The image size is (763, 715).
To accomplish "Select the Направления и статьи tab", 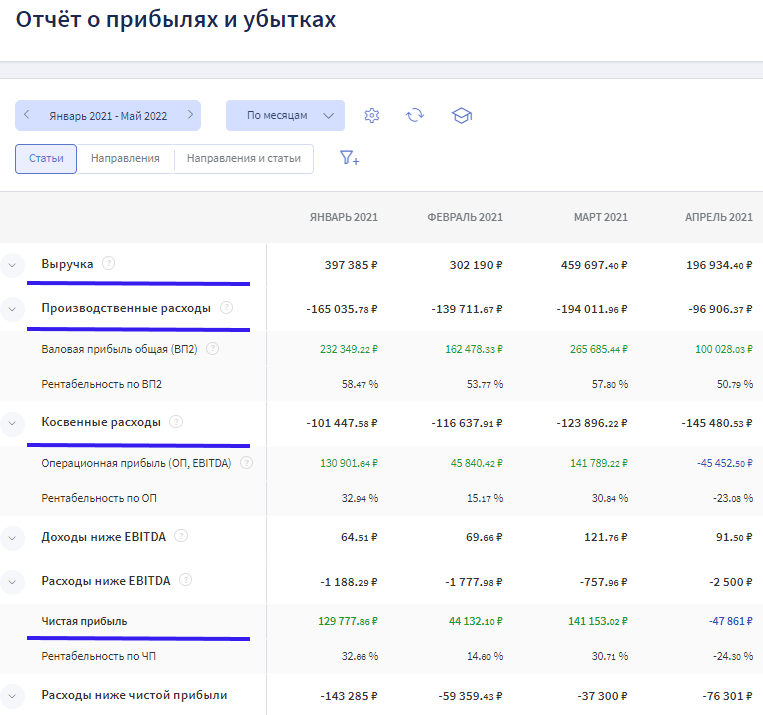I will point(244,158).
